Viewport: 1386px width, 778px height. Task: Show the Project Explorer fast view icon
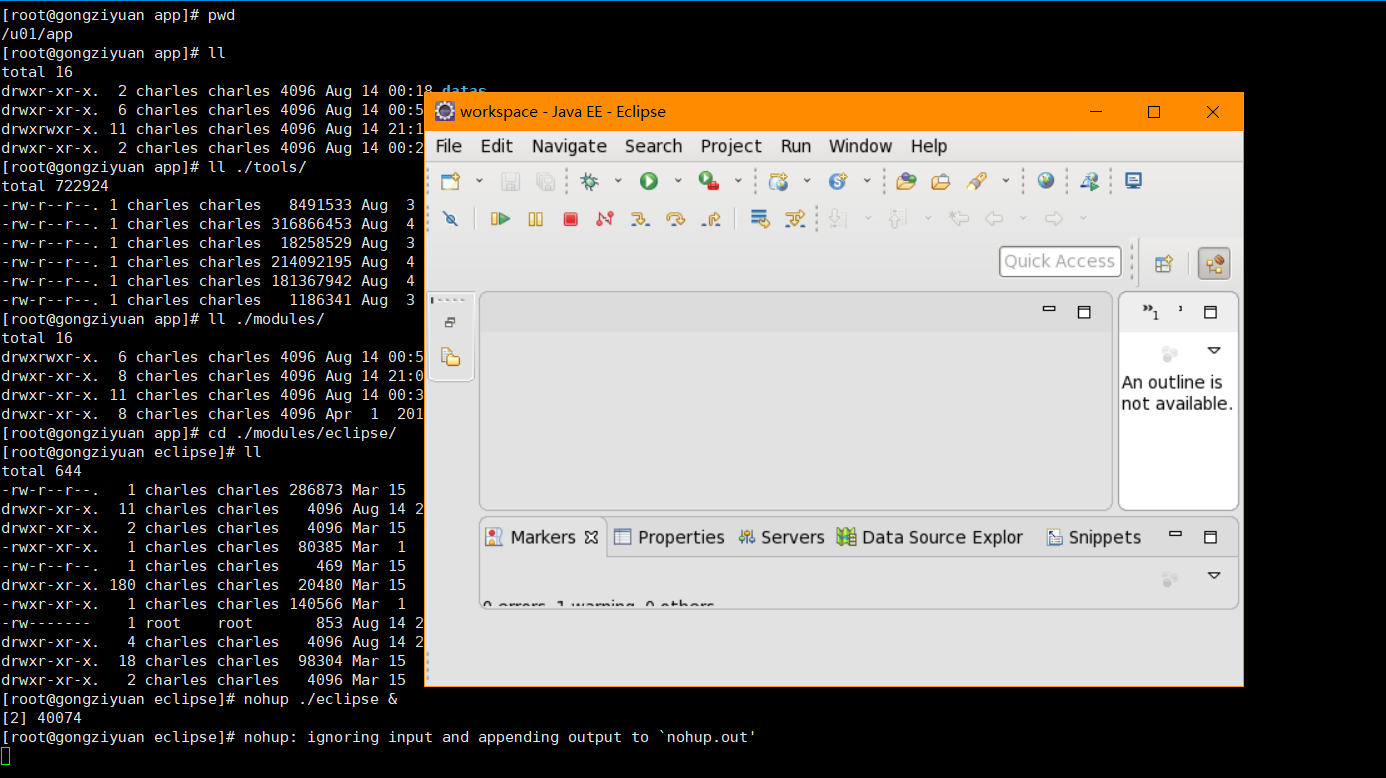click(x=451, y=358)
